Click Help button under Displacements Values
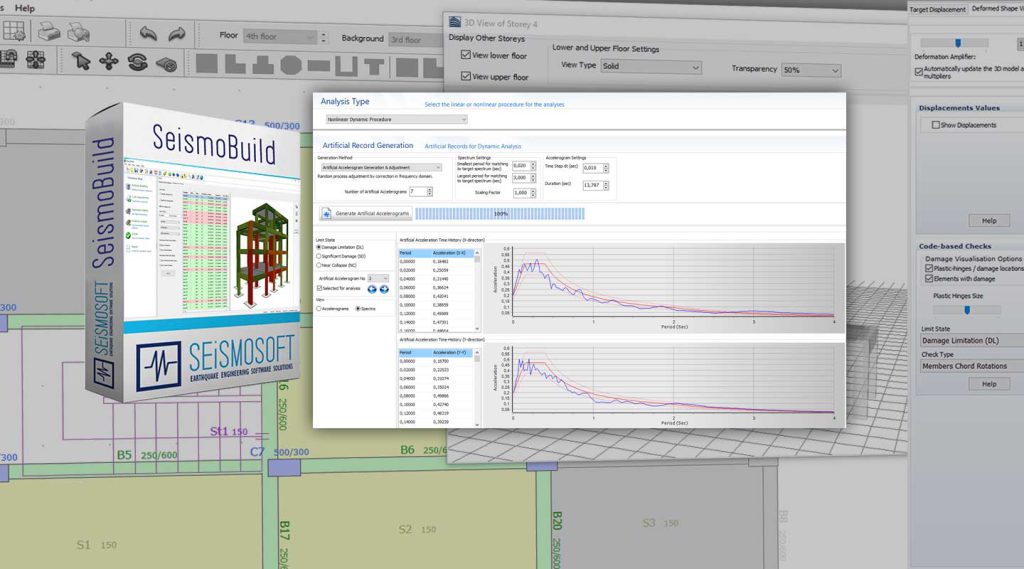The height and width of the screenshot is (569, 1024). click(x=989, y=221)
